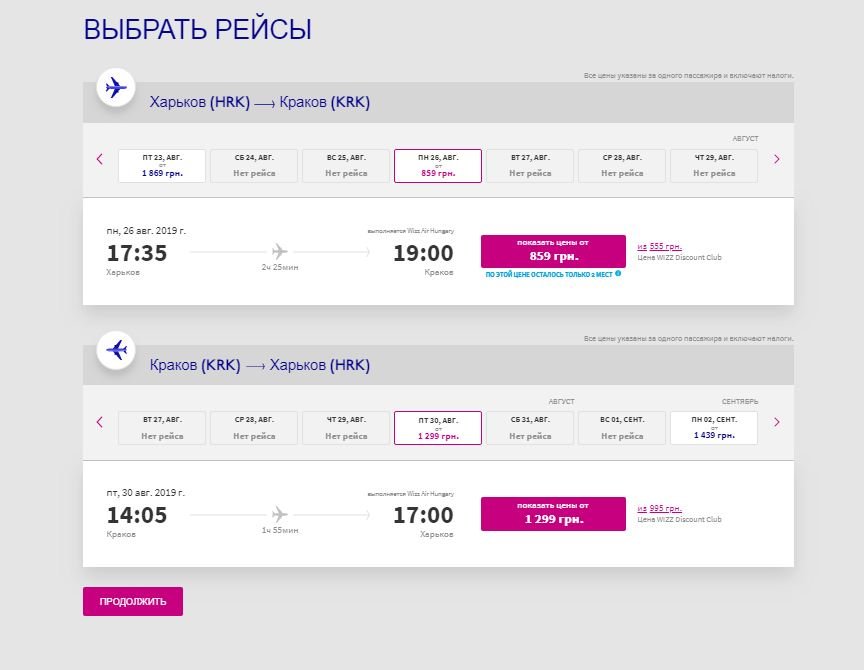
Task: Select ПТ 23 АВГ. outbound date for 1 869 грн.
Action: [x=162, y=166]
